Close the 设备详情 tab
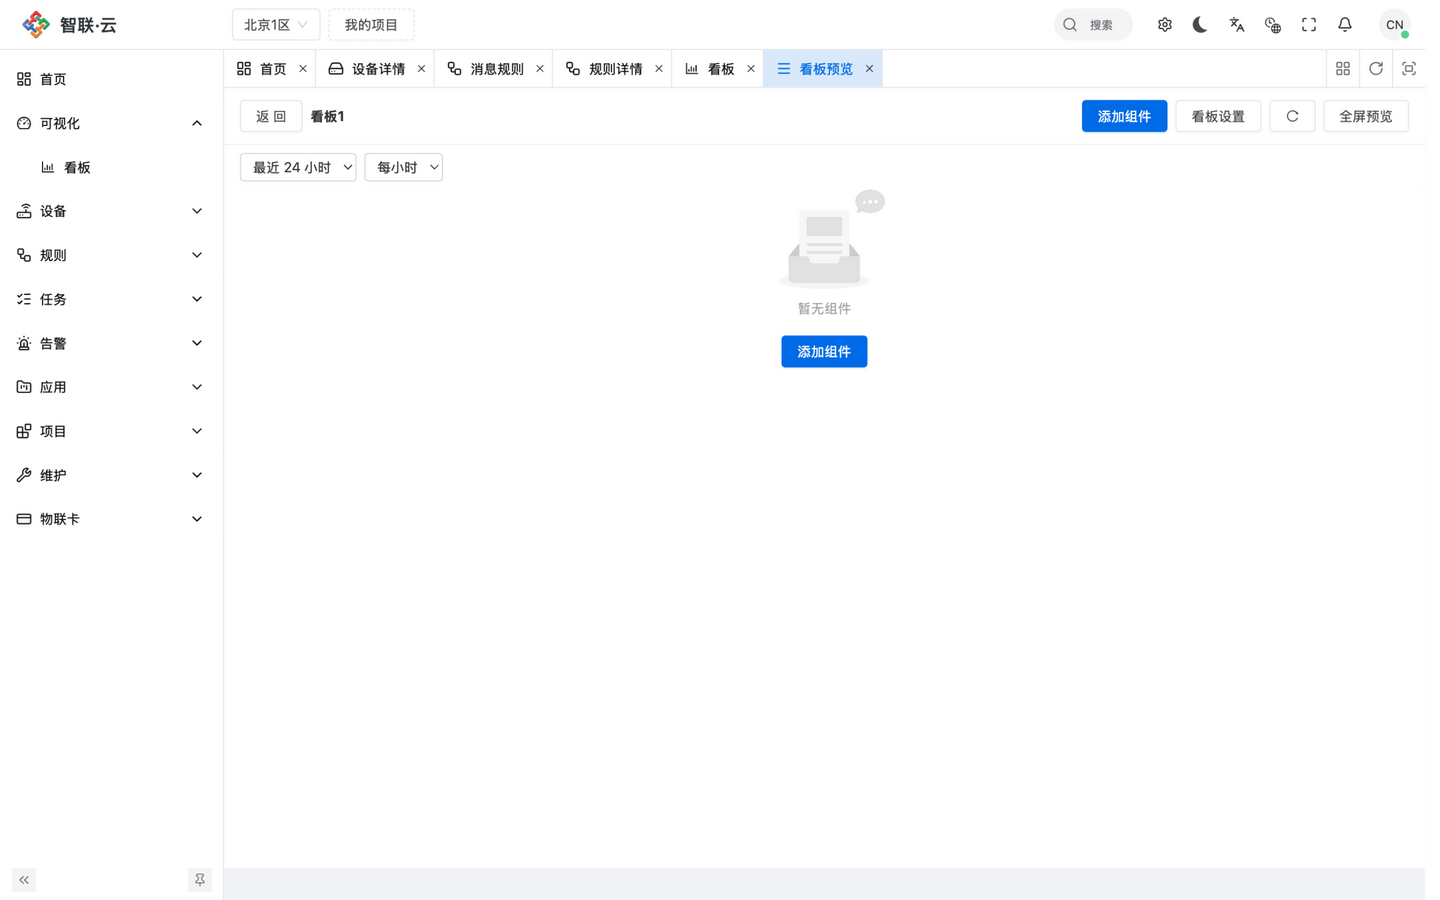 click(421, 69)
